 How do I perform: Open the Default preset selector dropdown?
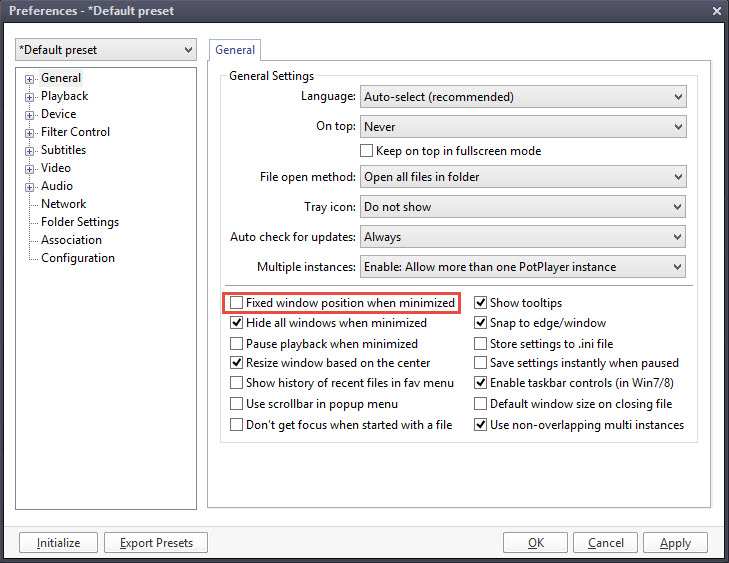[106, 50]
